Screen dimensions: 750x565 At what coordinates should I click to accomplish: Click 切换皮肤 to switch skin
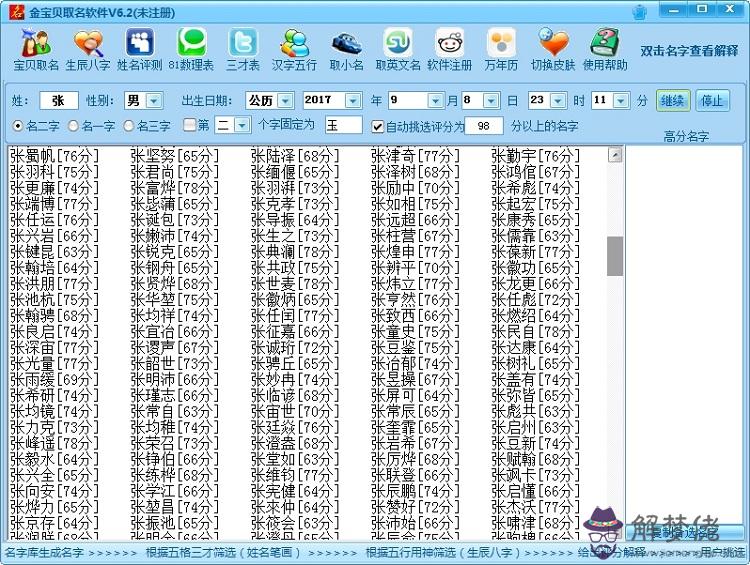(x=553, y=50)
